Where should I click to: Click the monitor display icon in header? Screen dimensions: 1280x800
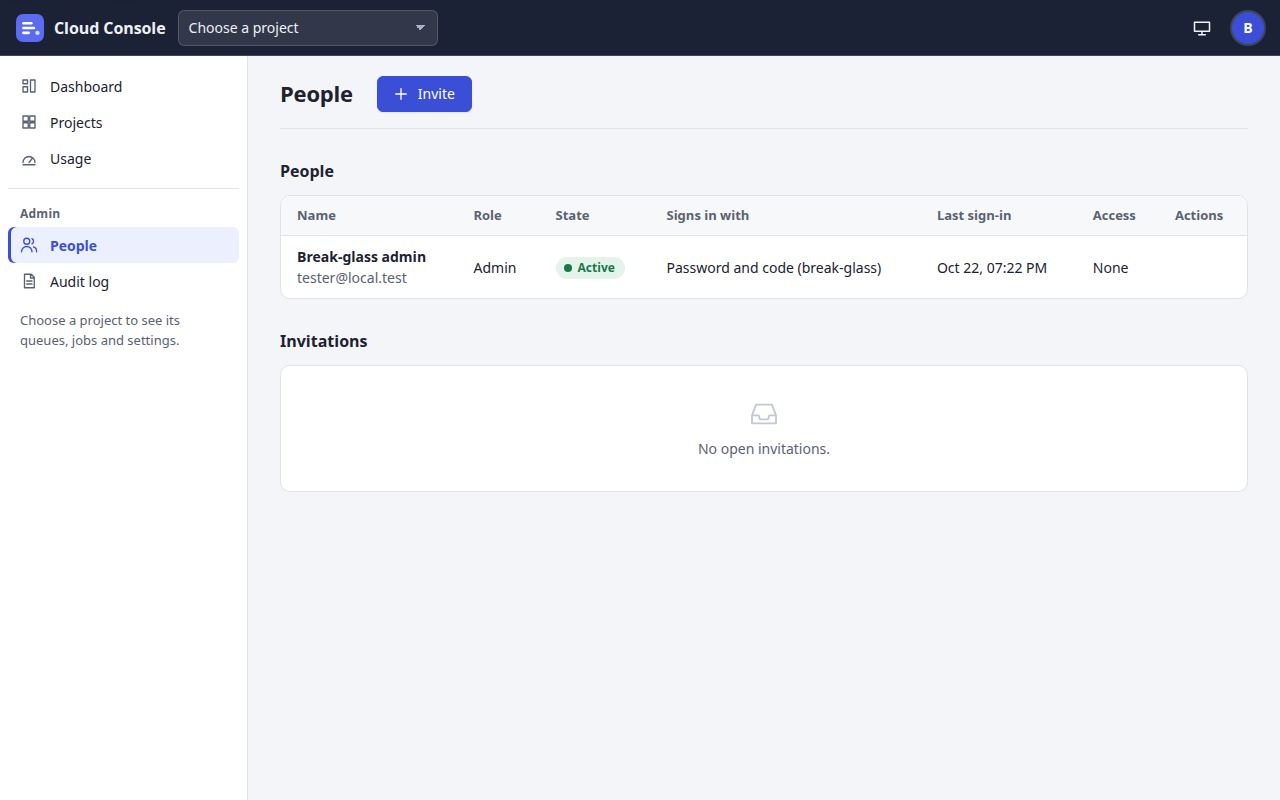pyautogui.click(x=1202, y=28)
